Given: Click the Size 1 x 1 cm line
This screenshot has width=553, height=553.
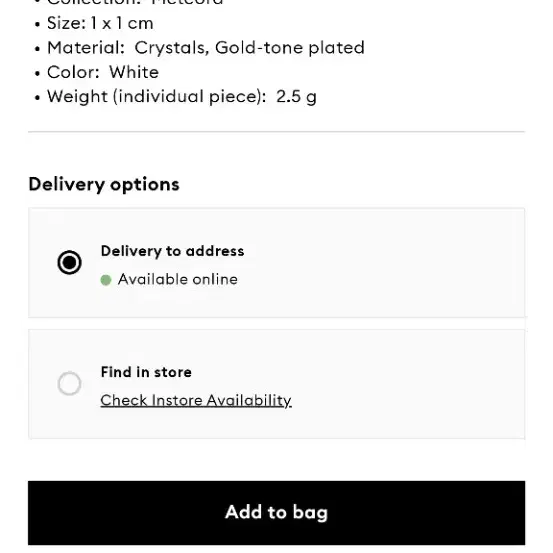Looking at the screenshot, I should click(100, 24).
